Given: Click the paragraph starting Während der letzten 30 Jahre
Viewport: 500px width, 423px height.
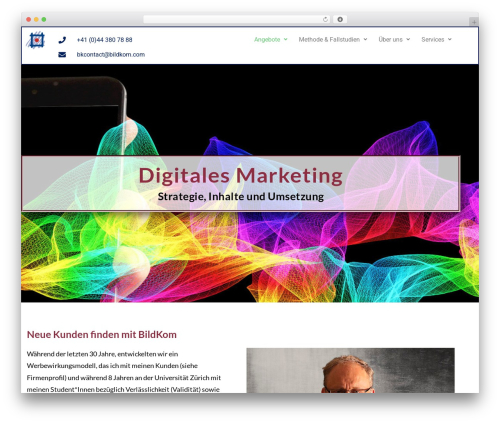Looking at the screenshot, I should 124,372.
